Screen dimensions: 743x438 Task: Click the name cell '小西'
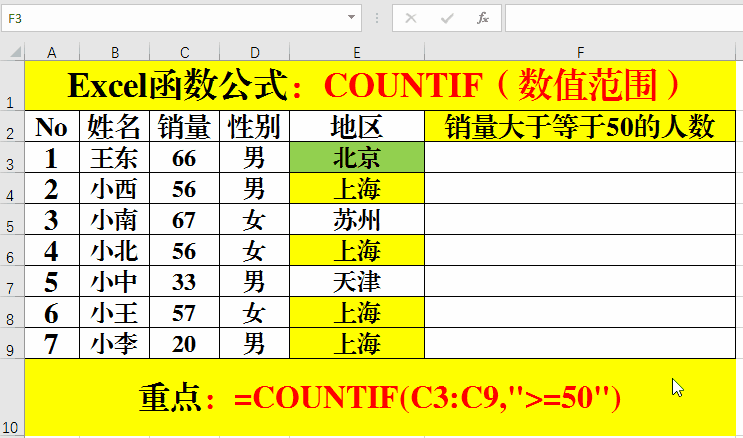pos(115,188)
